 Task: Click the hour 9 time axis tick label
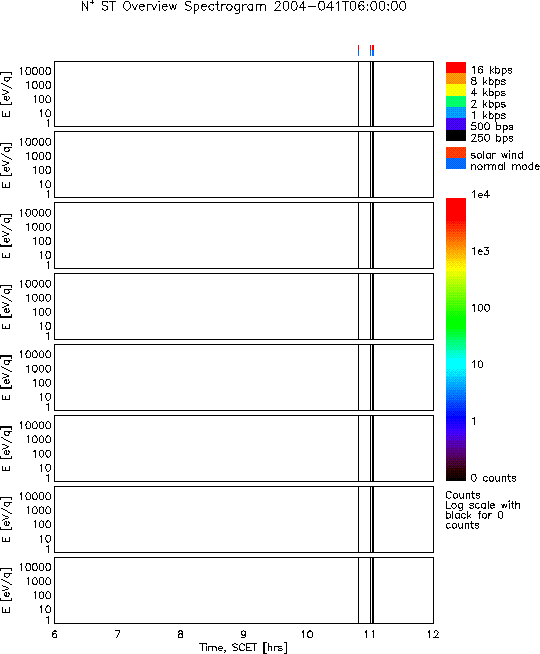click(x=244, y=634)
